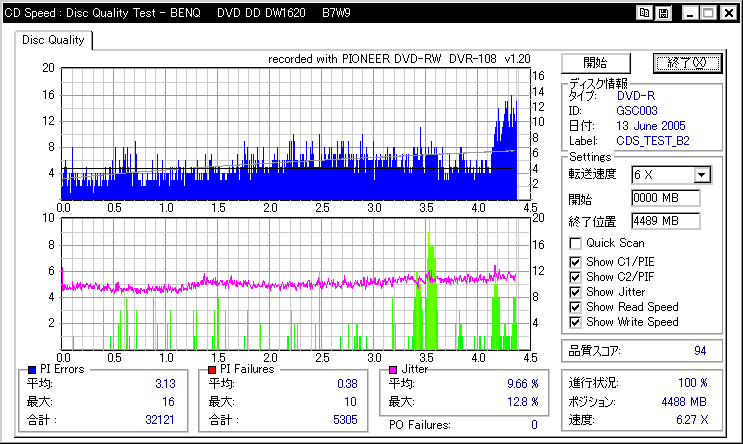Viewport: 743px width, 444px height.
Task: Click the date 13 June 2005
Action: (x=651, y=126)
